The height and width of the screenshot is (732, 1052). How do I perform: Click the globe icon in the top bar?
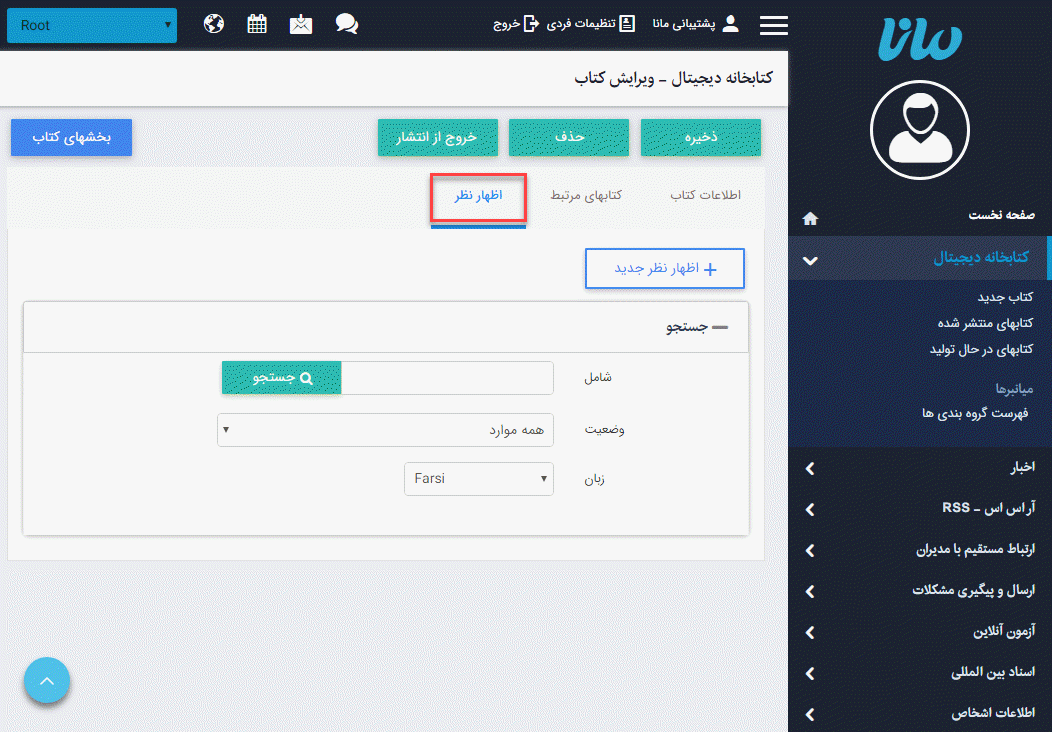[x=213, y=24]
